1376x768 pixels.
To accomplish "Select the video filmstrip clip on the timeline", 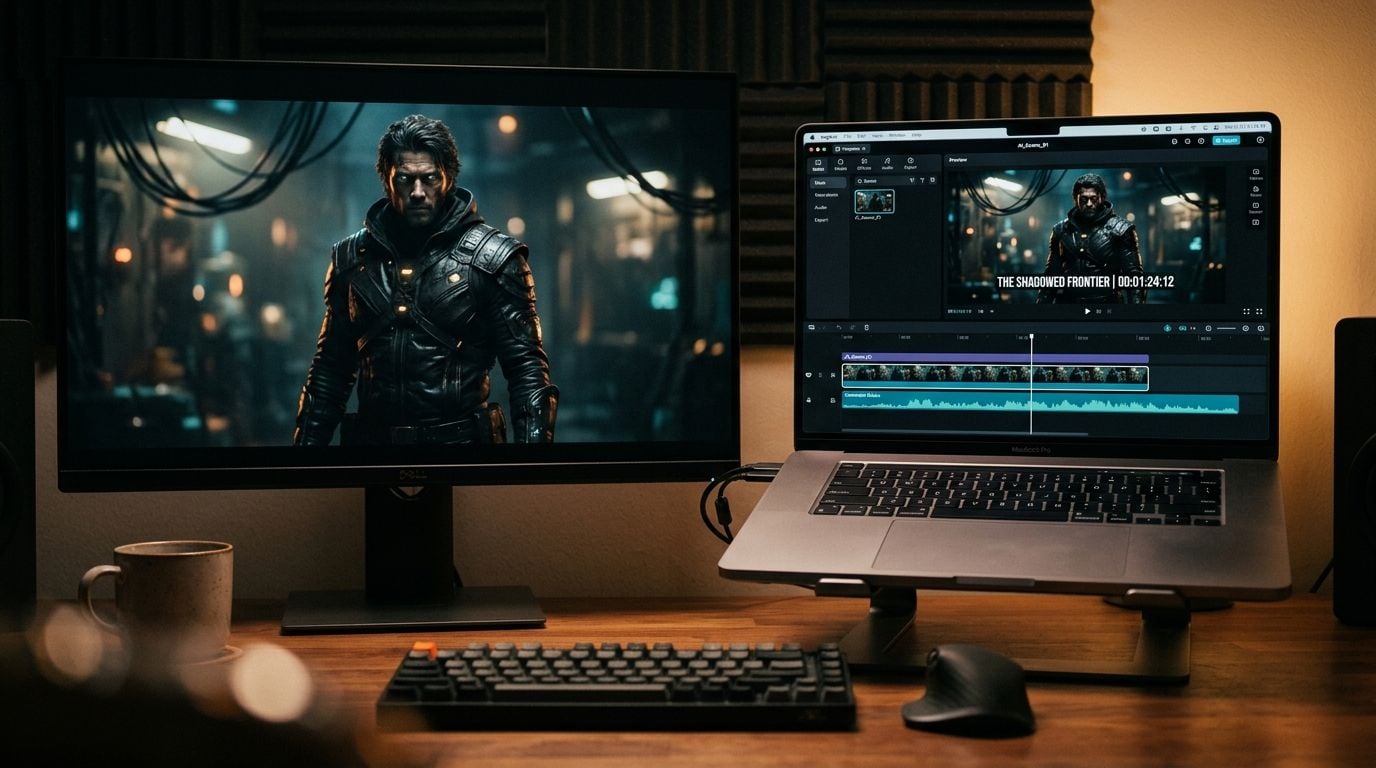I will click(995, 377).
